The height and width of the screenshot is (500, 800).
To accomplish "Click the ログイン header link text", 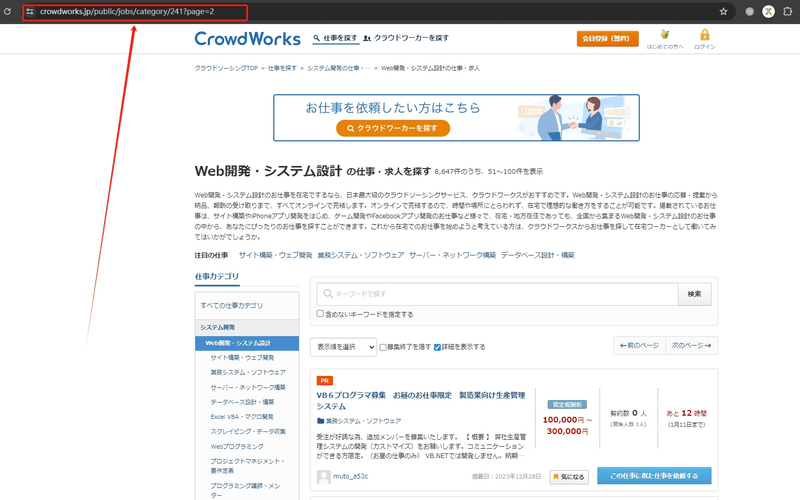I will point(705,47).
